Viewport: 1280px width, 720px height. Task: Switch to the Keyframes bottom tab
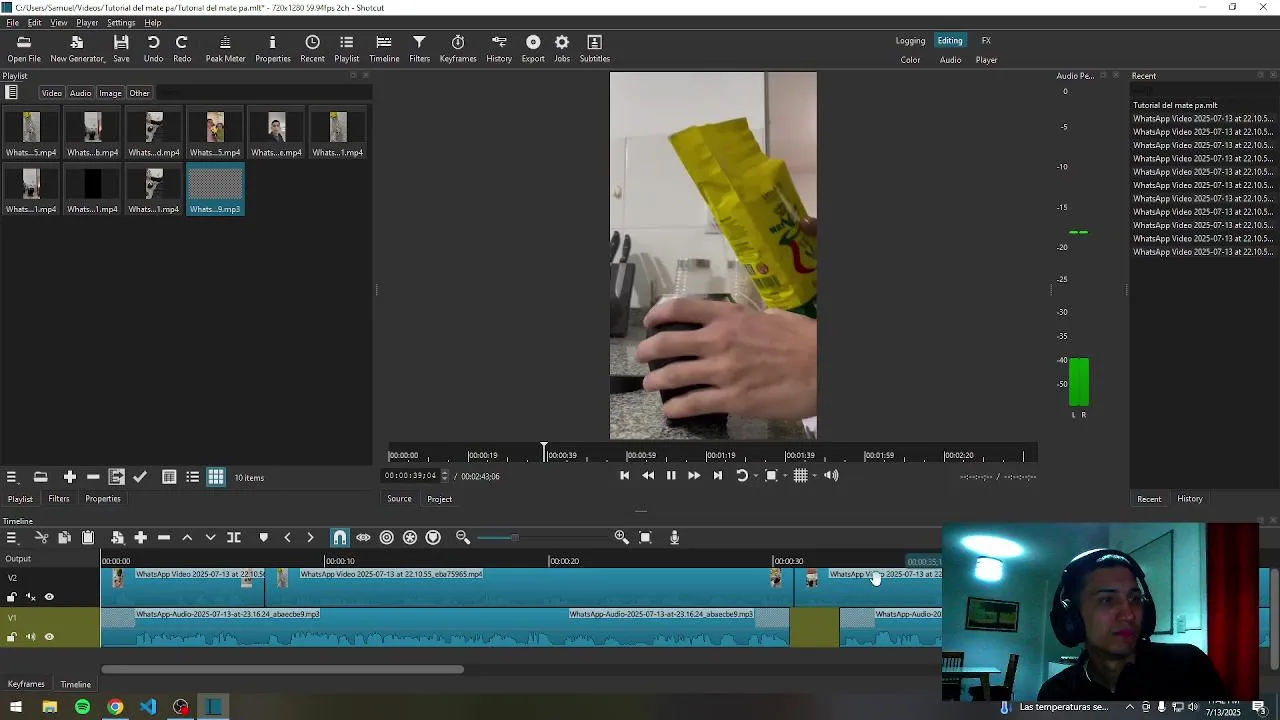(x=26, y=684)
